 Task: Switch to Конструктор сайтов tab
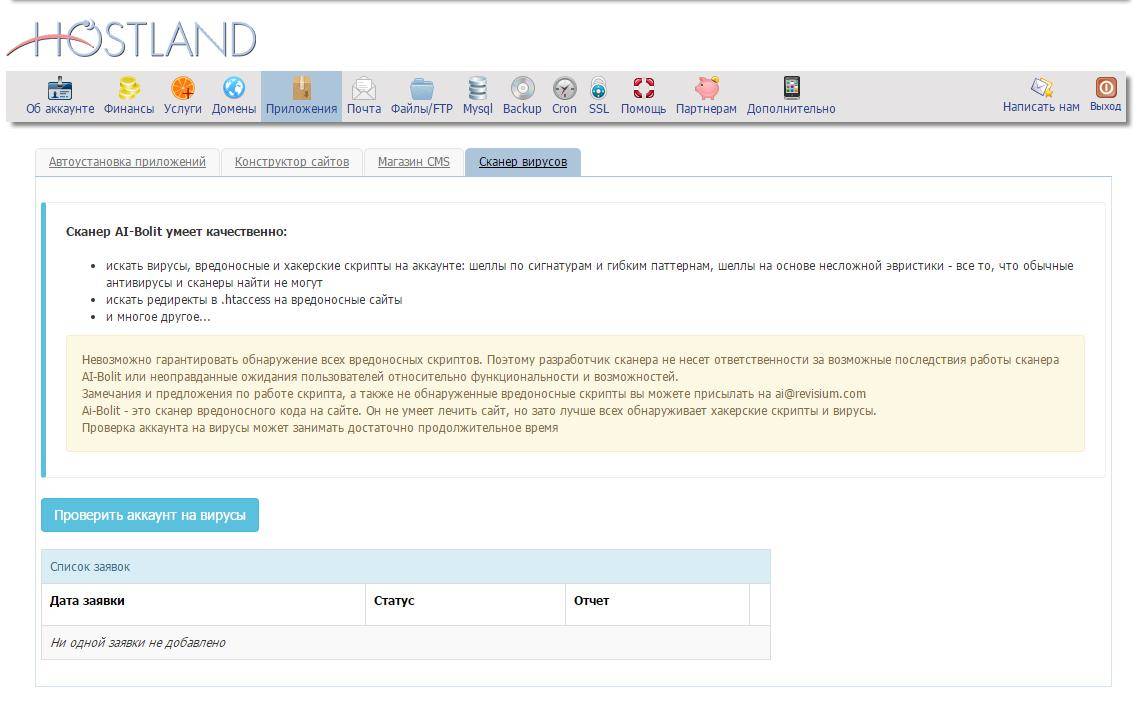[292, 162]
